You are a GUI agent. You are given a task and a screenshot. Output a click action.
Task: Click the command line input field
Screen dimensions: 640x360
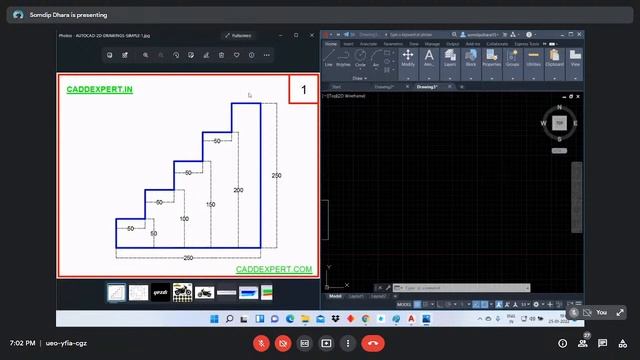coord(461,288)
